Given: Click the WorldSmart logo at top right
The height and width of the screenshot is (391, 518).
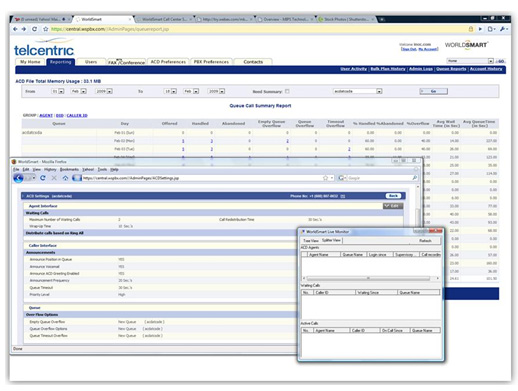Looking at the screenshot, I should [466, 45].
